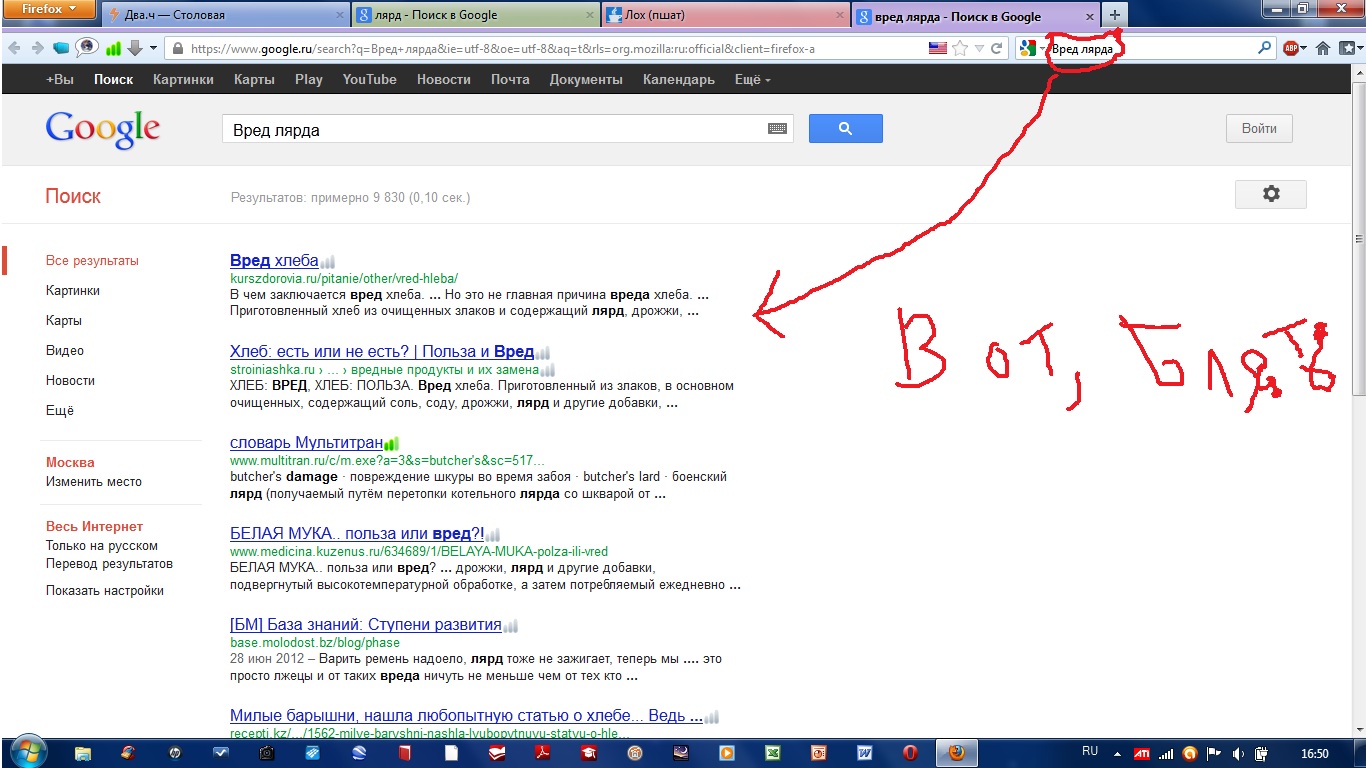1366x768 pixels.
Task: Open Windows Explorer from taskbar
Action: click(x=83, y=753)
